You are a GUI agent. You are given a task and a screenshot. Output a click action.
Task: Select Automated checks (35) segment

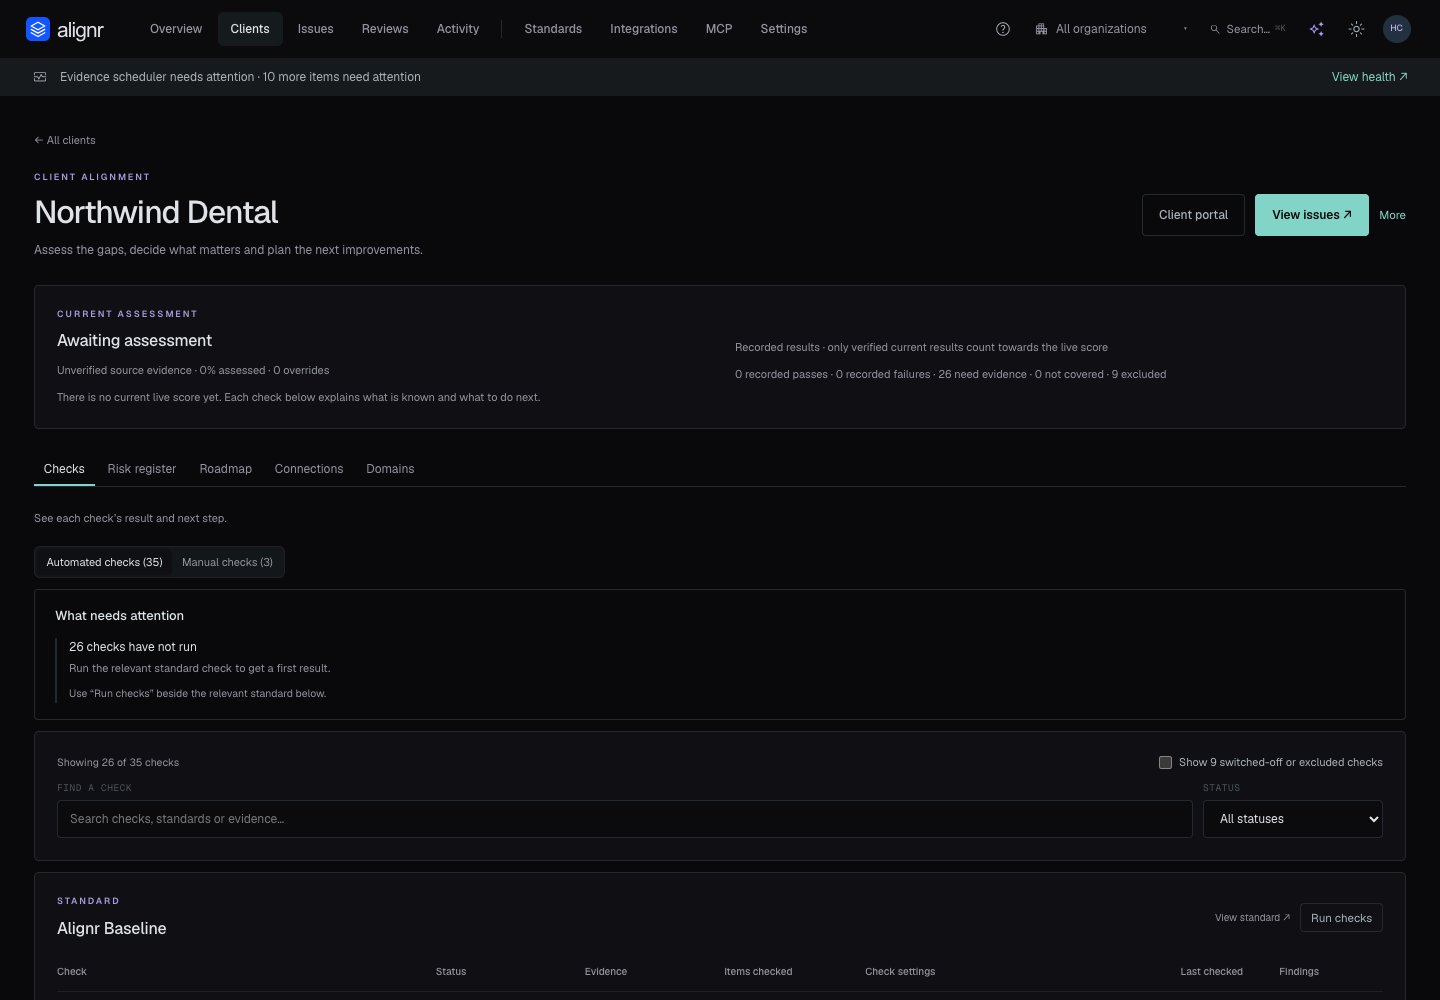(x=104, y=562)
